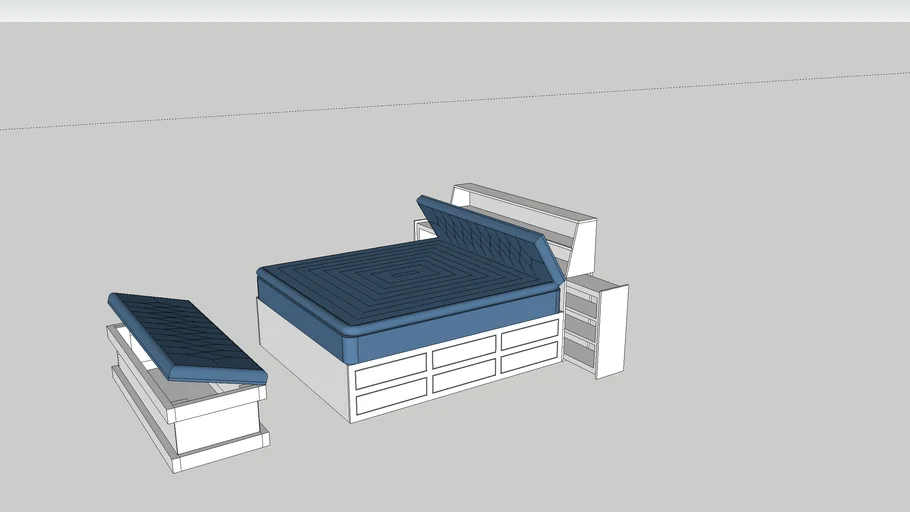This screenshot has width=910, height=512.
Task: Click the lower-left drawer front on the bed base
Action: 391,398
